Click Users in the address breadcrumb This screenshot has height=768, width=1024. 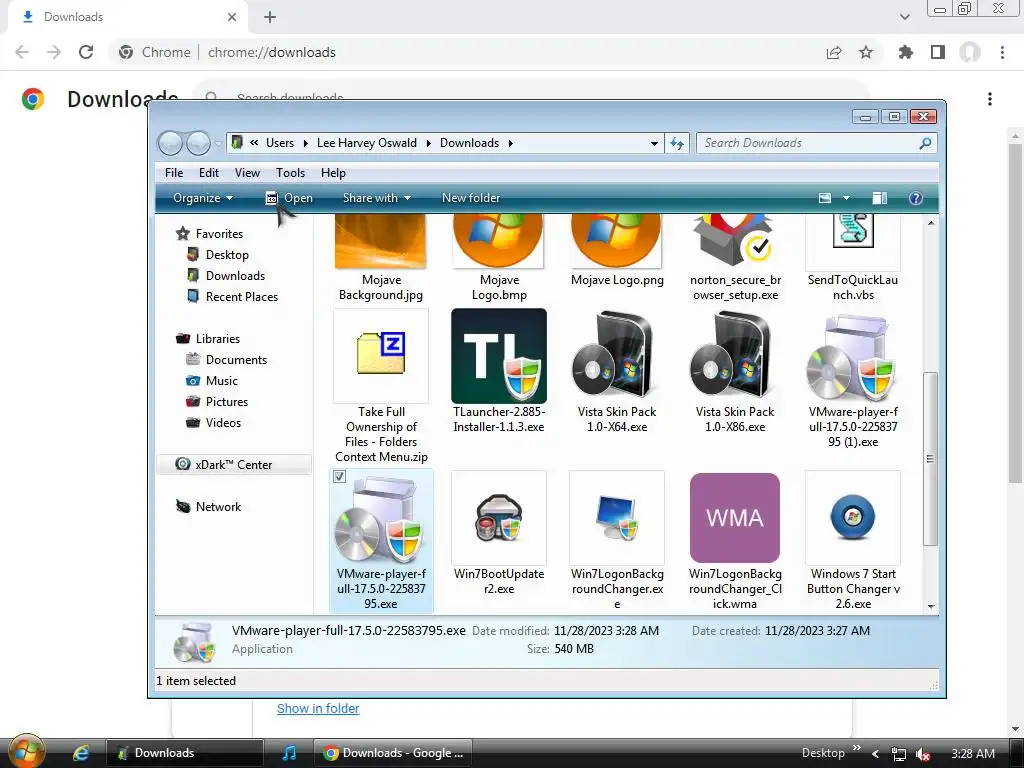tap(280, 143)
